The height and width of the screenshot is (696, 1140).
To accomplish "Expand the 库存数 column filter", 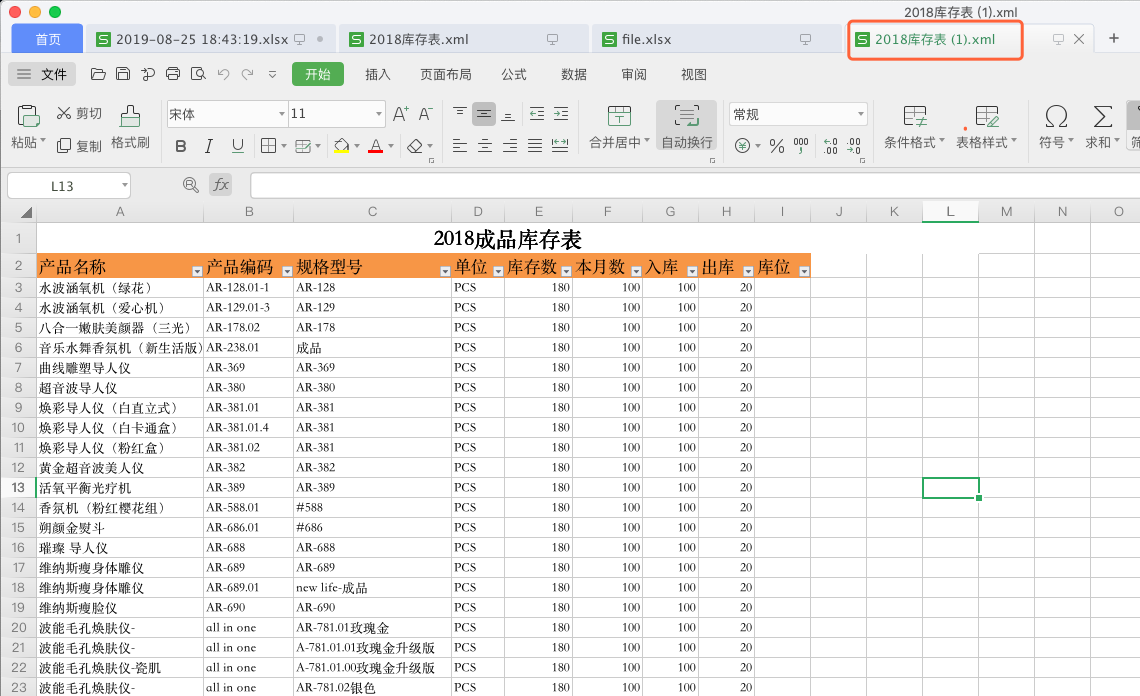I will pos(566,271).
